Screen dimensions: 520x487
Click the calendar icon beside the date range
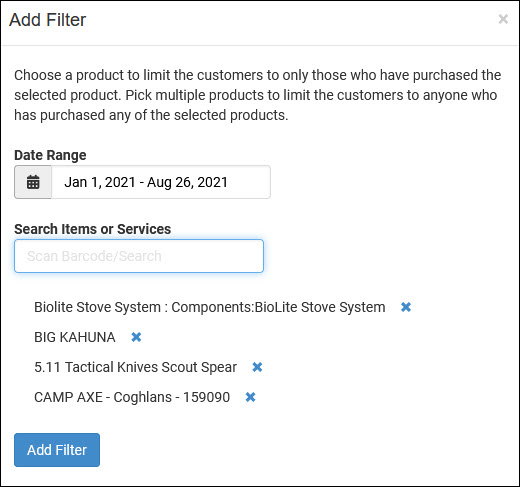tap(33, 182)
